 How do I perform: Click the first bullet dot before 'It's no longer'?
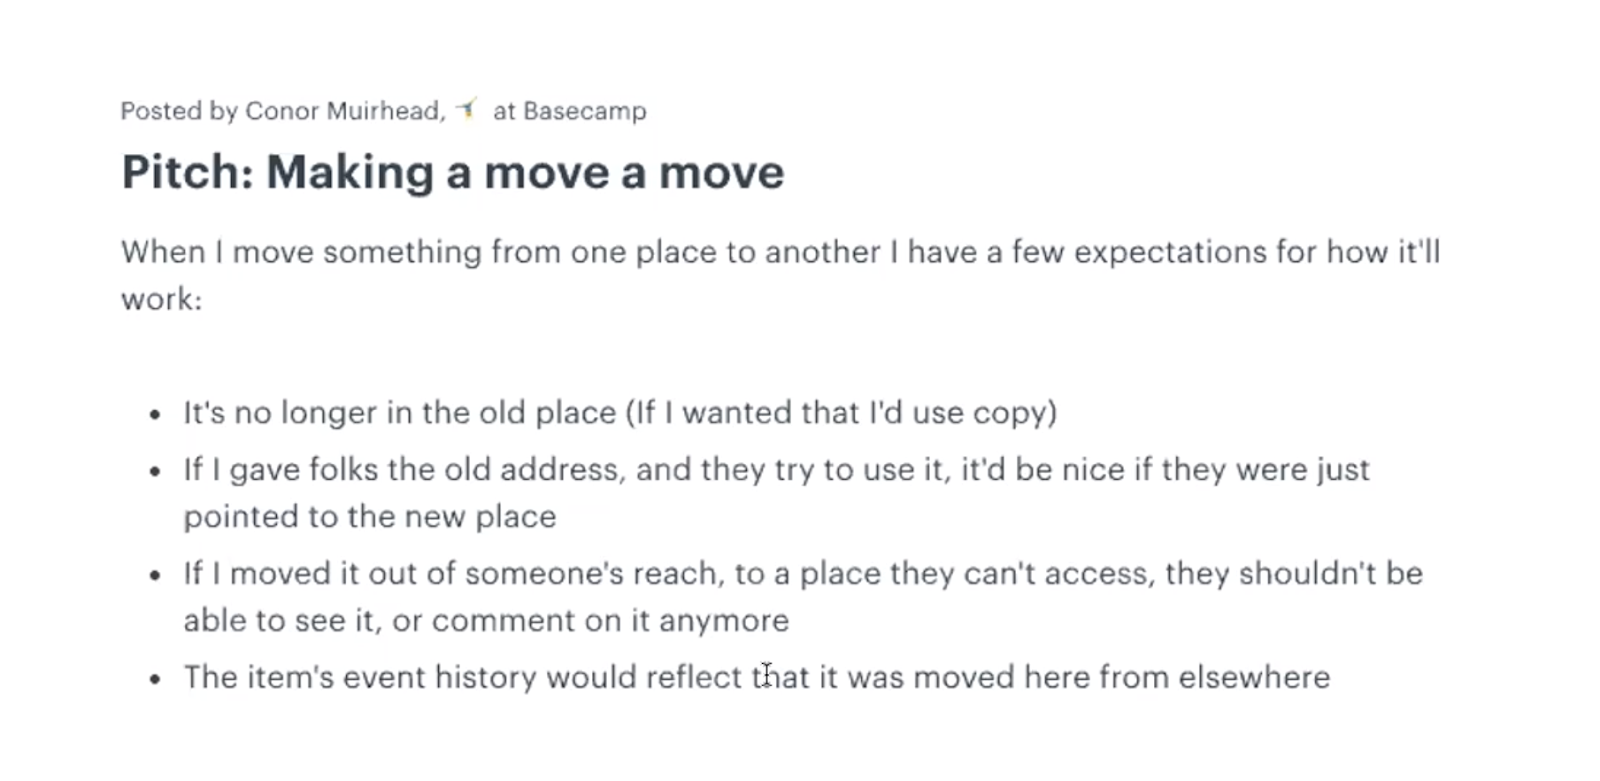(154, 414)
